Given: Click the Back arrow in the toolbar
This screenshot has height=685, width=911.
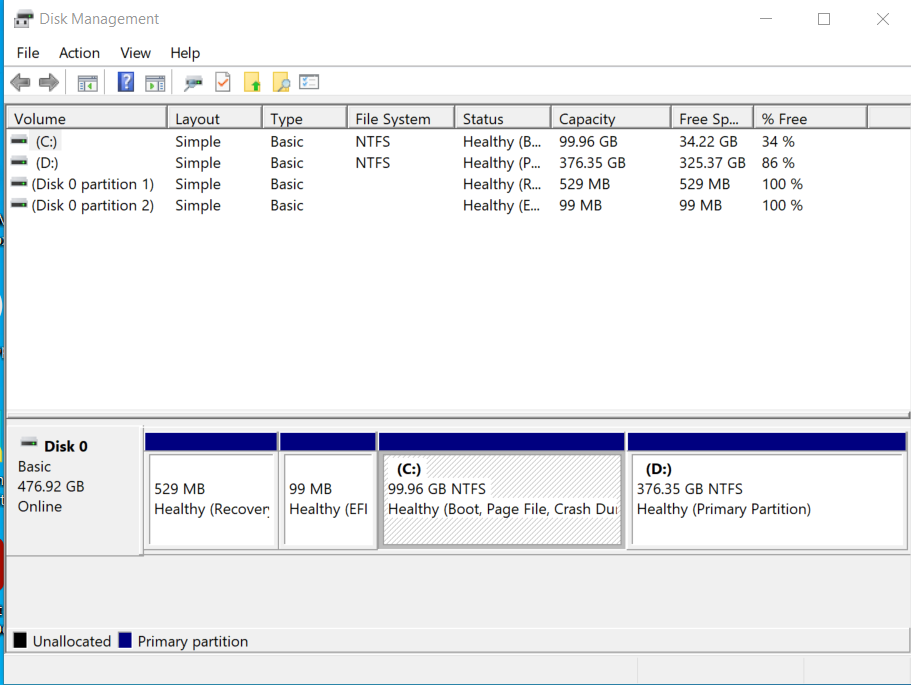Looking at the screenshot, I should coord(20,83).
